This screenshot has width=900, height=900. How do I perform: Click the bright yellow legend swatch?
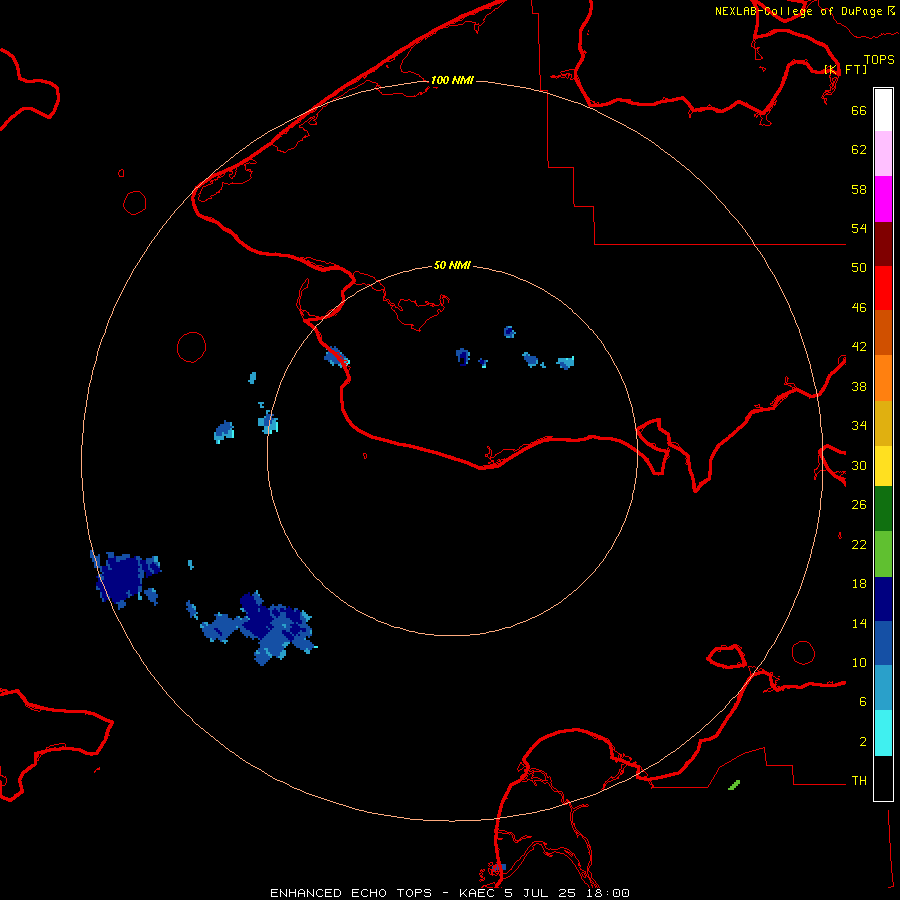[x=883, y=465]
